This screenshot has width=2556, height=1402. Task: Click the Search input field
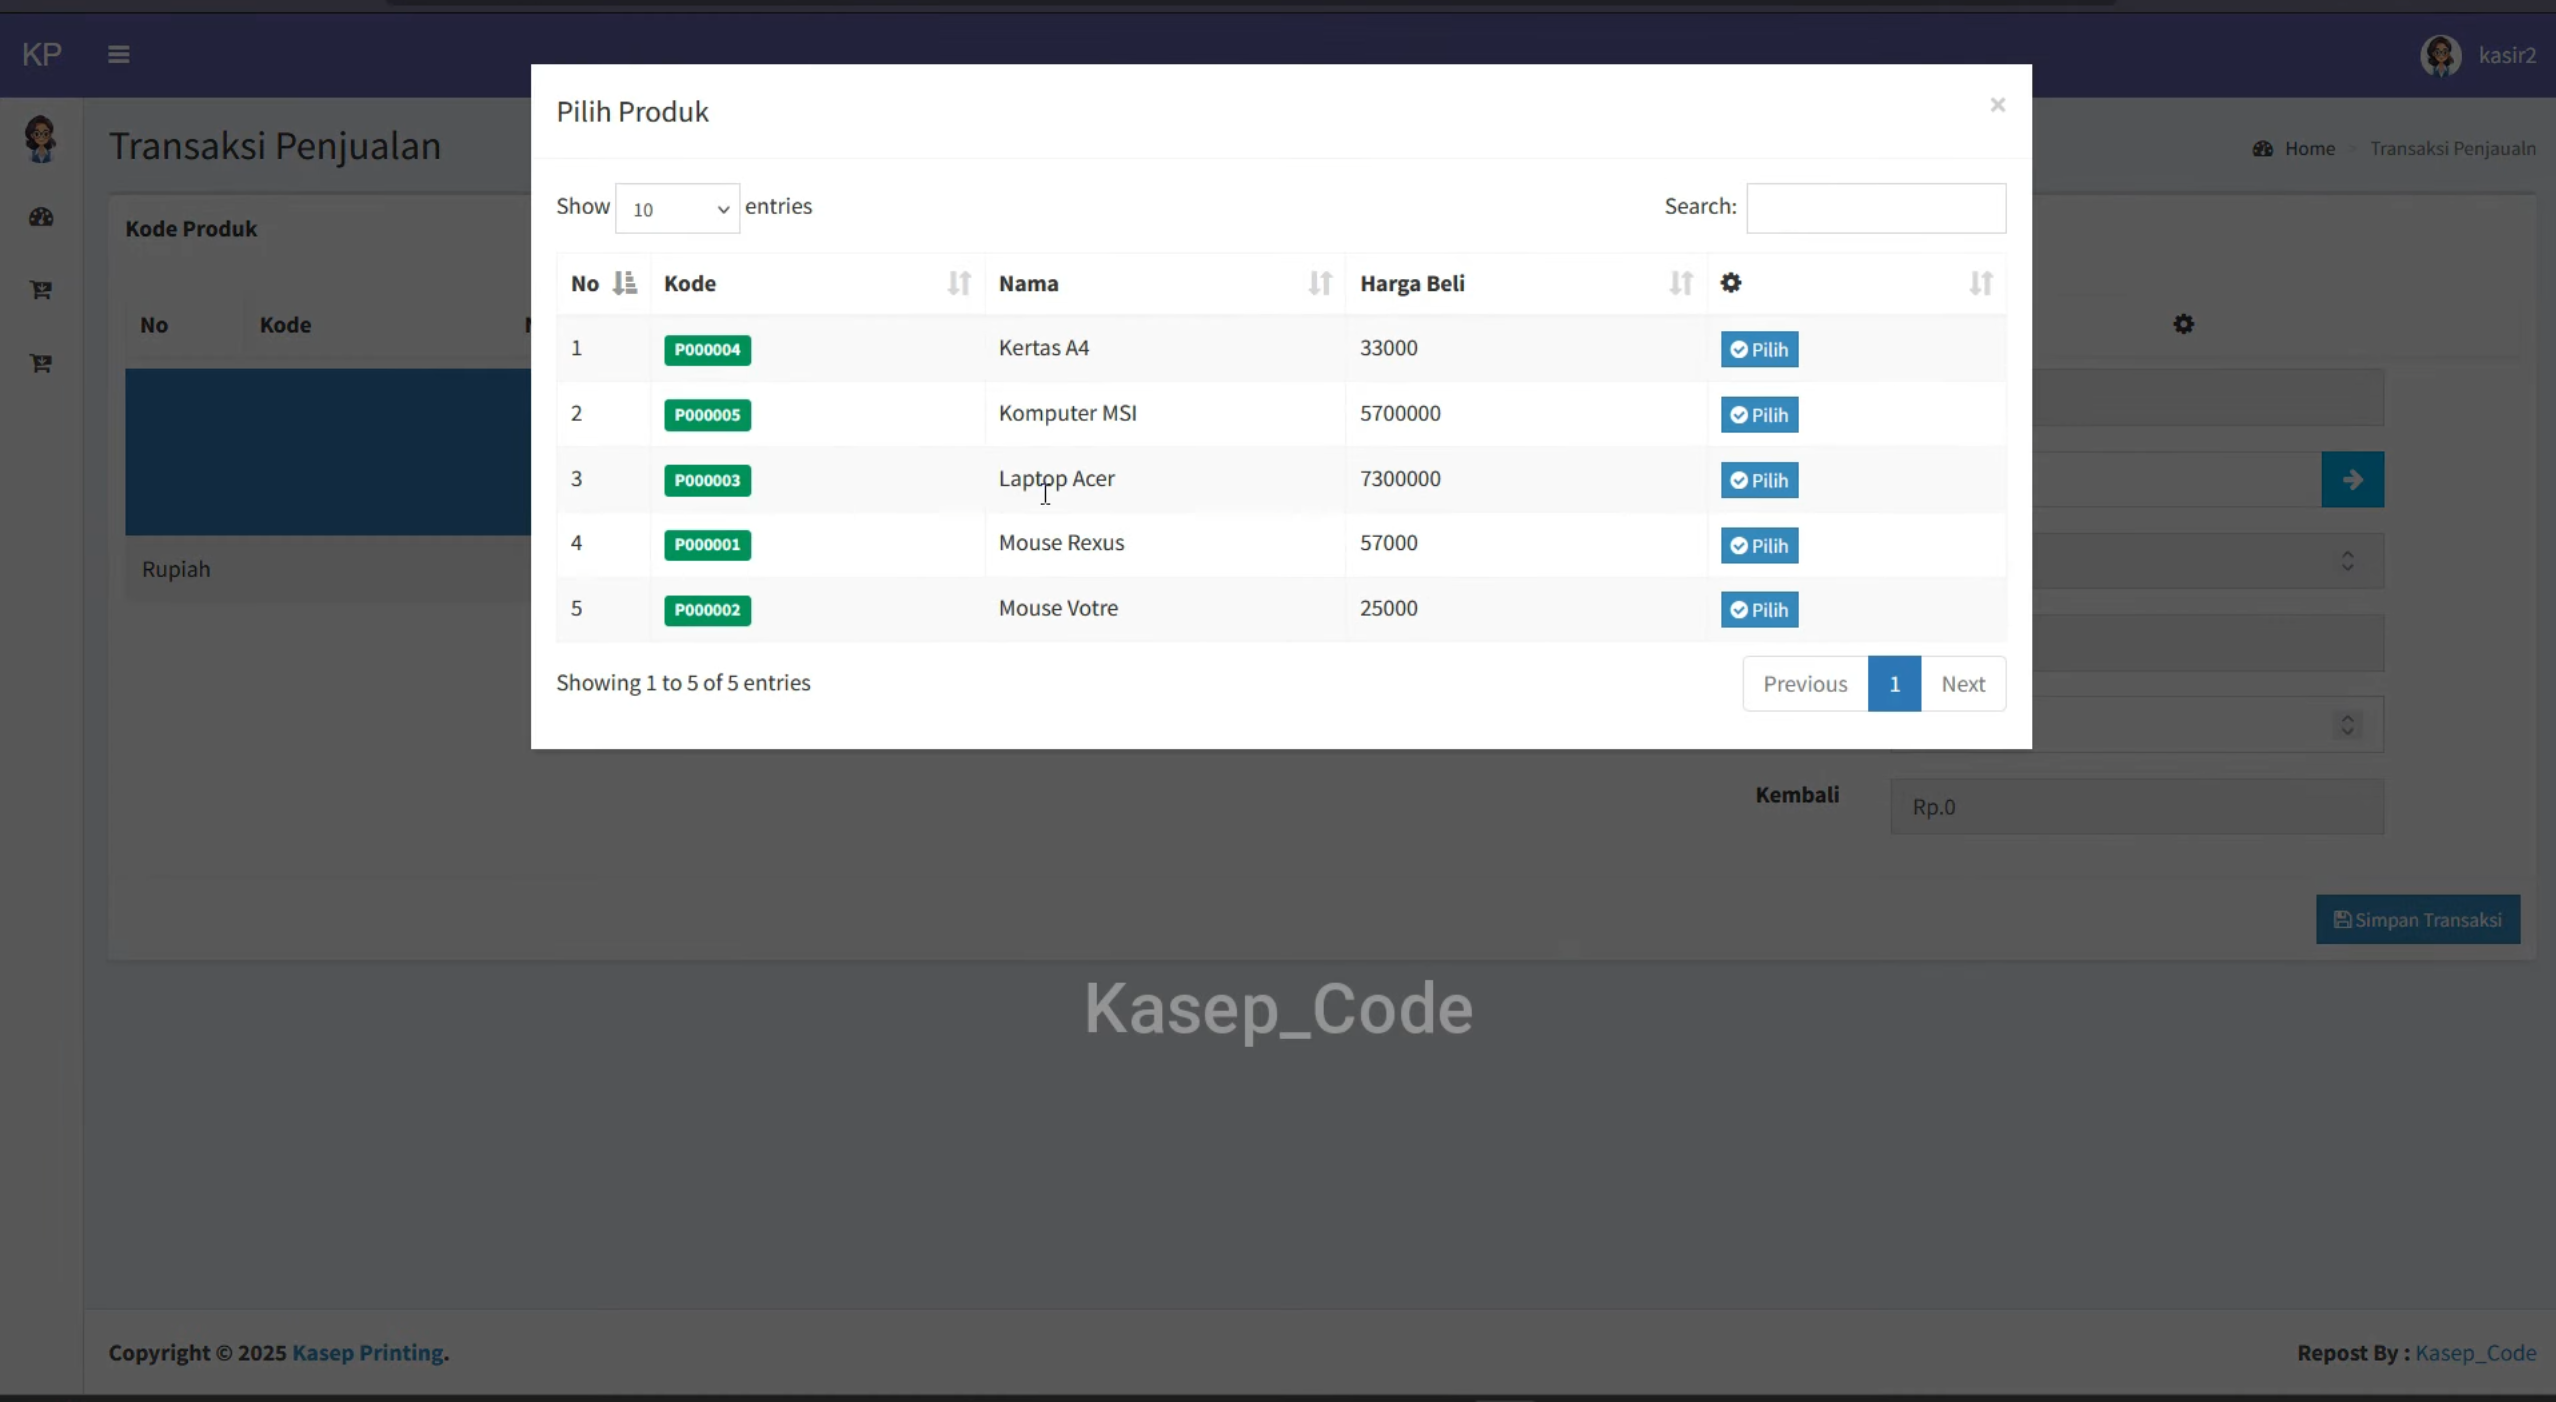[x=1875, y=208]
